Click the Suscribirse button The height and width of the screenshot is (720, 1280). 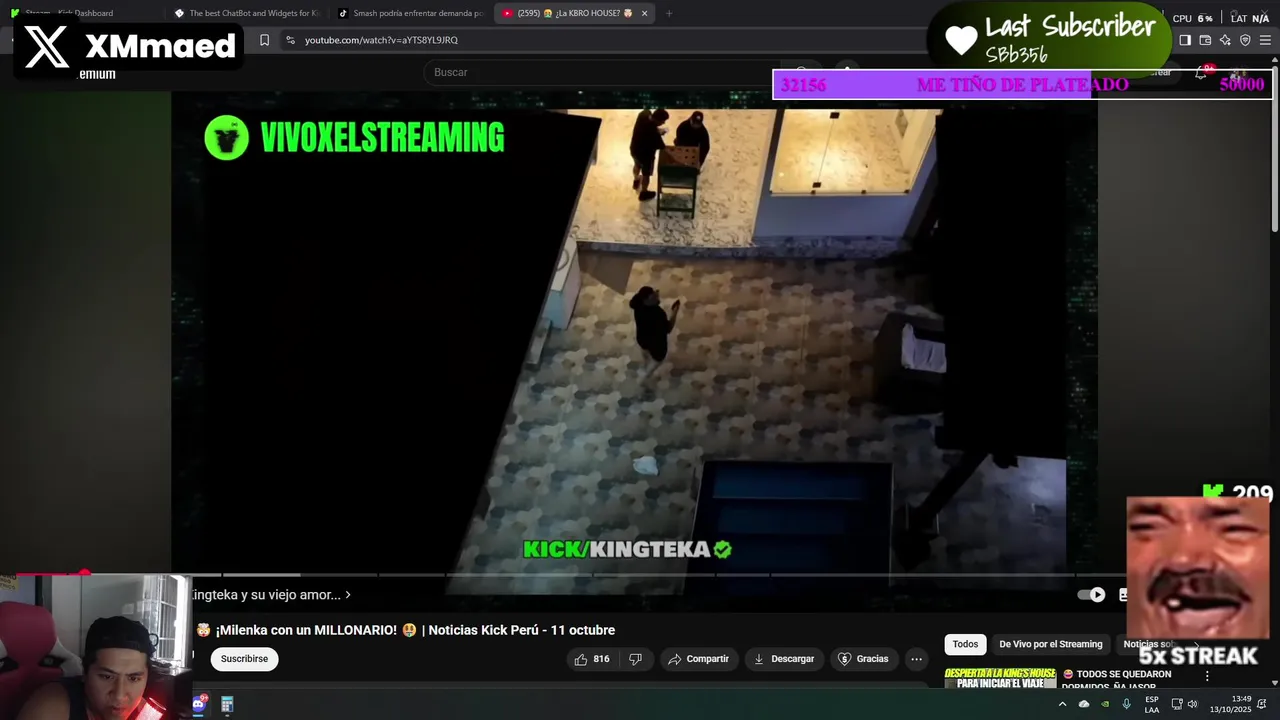(x=244, y=659)
